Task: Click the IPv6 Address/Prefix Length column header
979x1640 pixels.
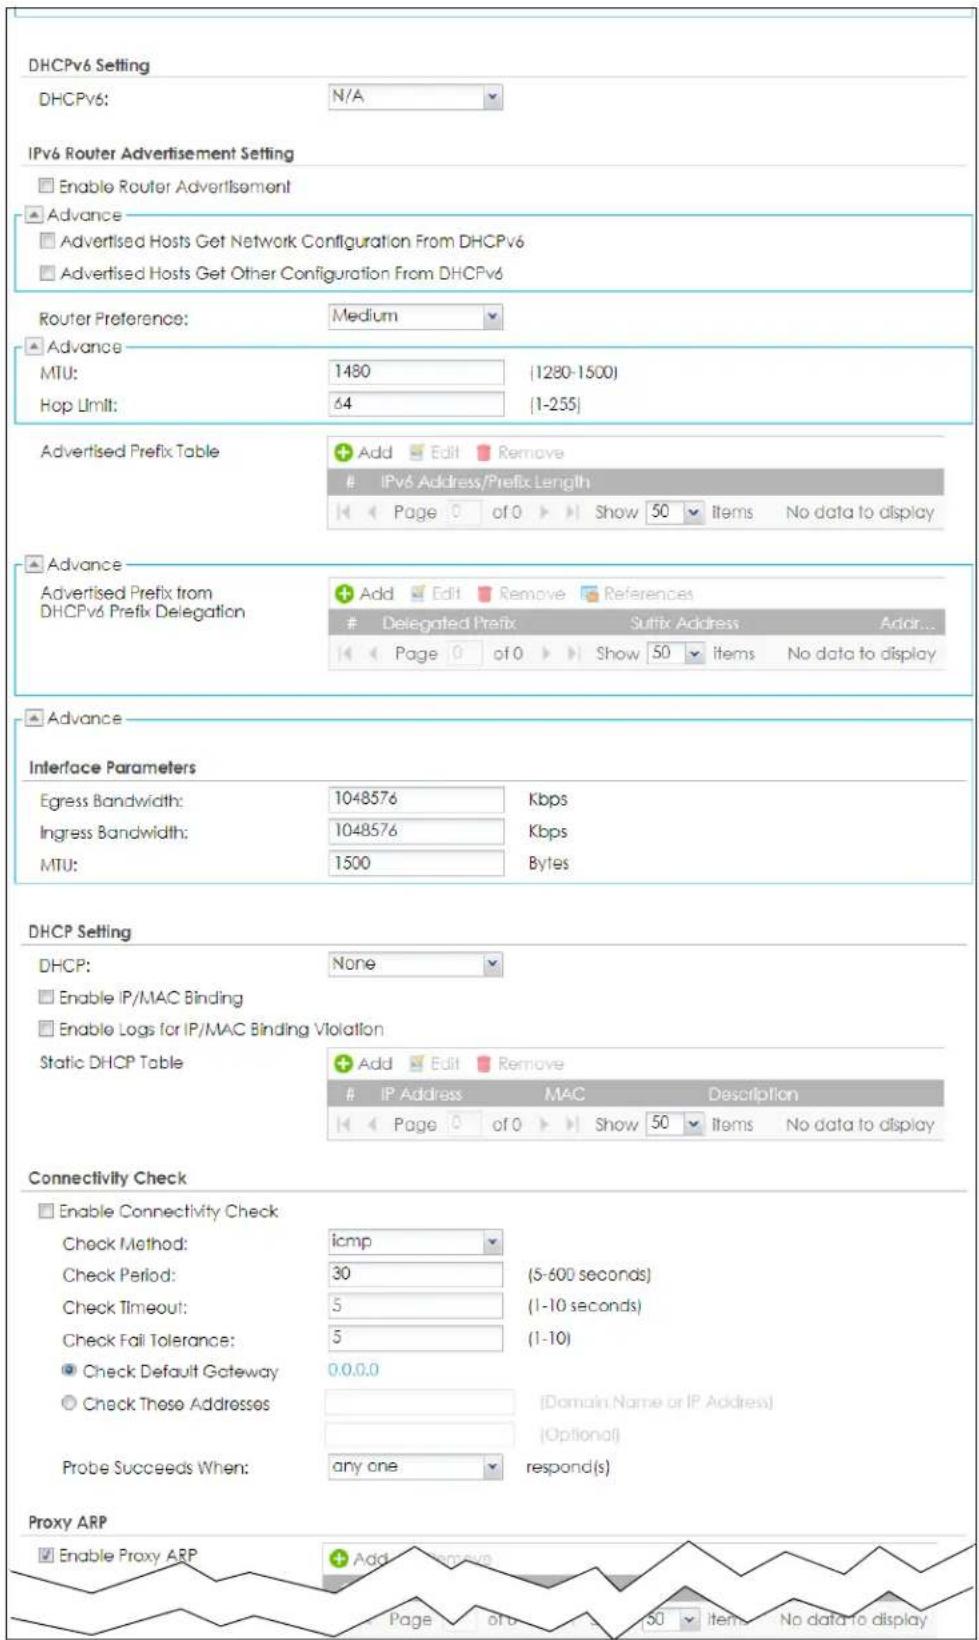Action: [x=485, y=482]
